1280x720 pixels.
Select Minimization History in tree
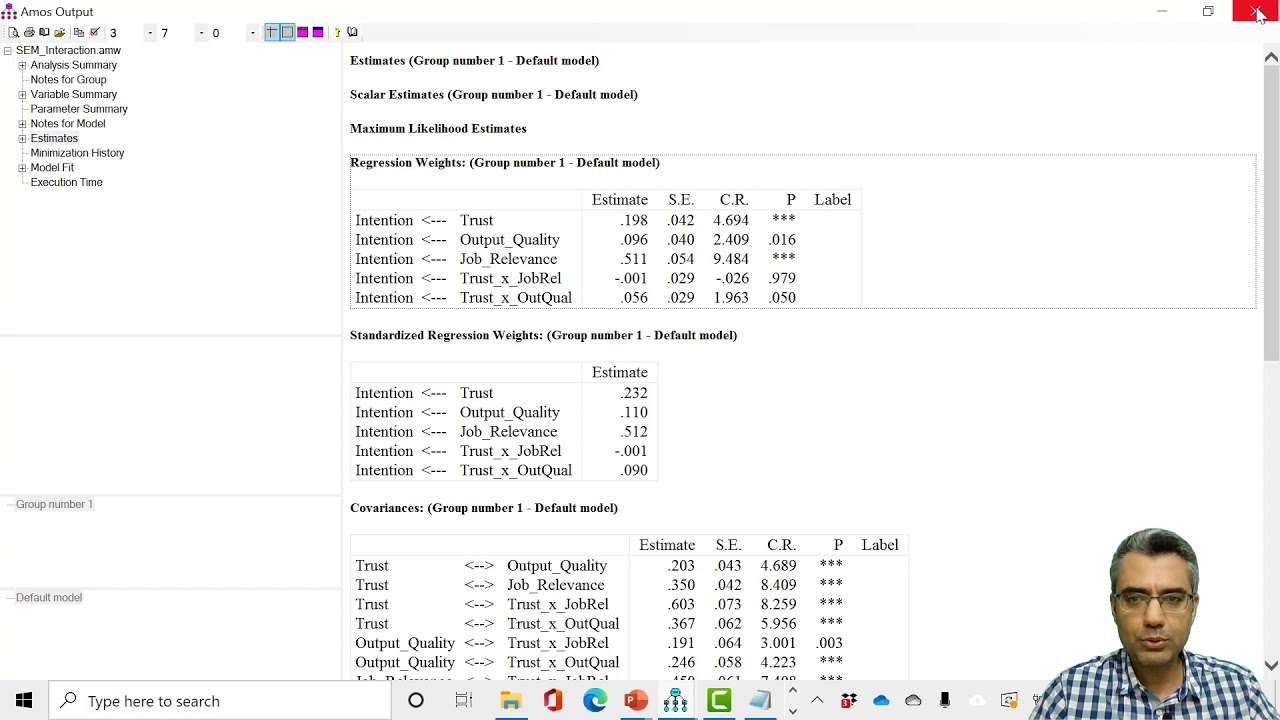point(77,153)
